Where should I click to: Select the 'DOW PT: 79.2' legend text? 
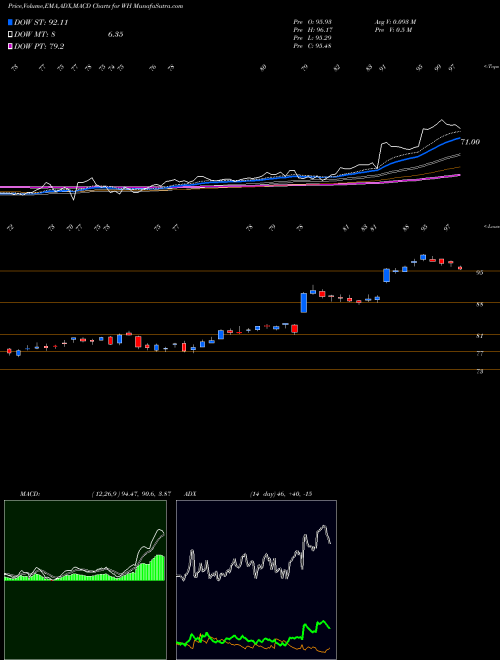point(39,46)
